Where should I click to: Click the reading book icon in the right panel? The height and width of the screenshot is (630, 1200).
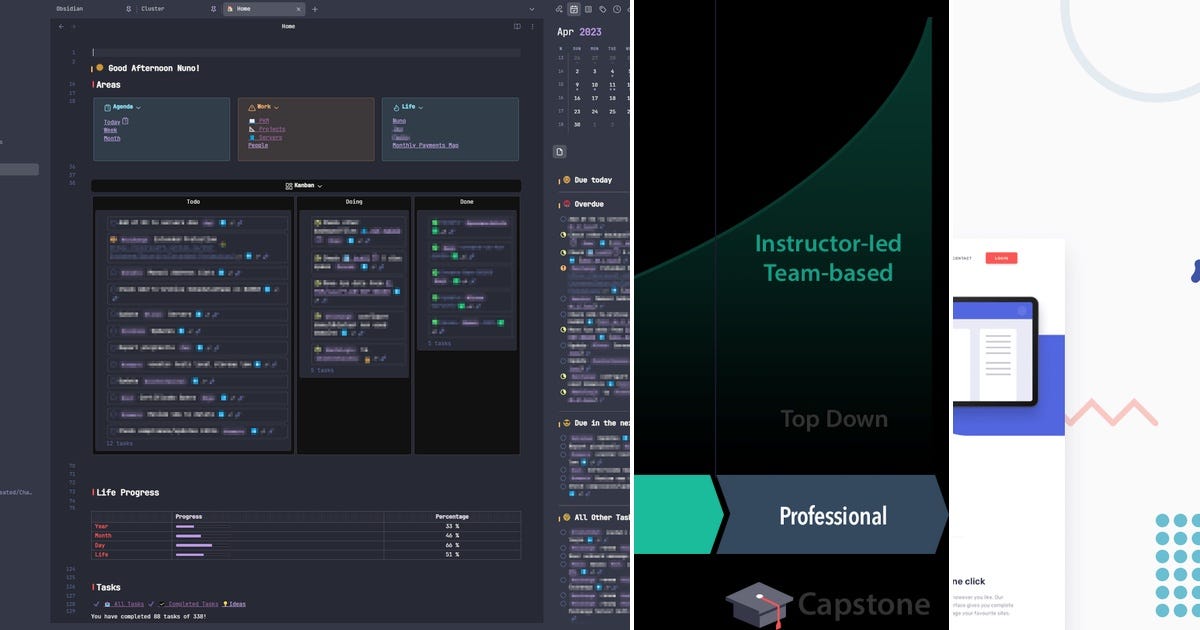[588, 10]
